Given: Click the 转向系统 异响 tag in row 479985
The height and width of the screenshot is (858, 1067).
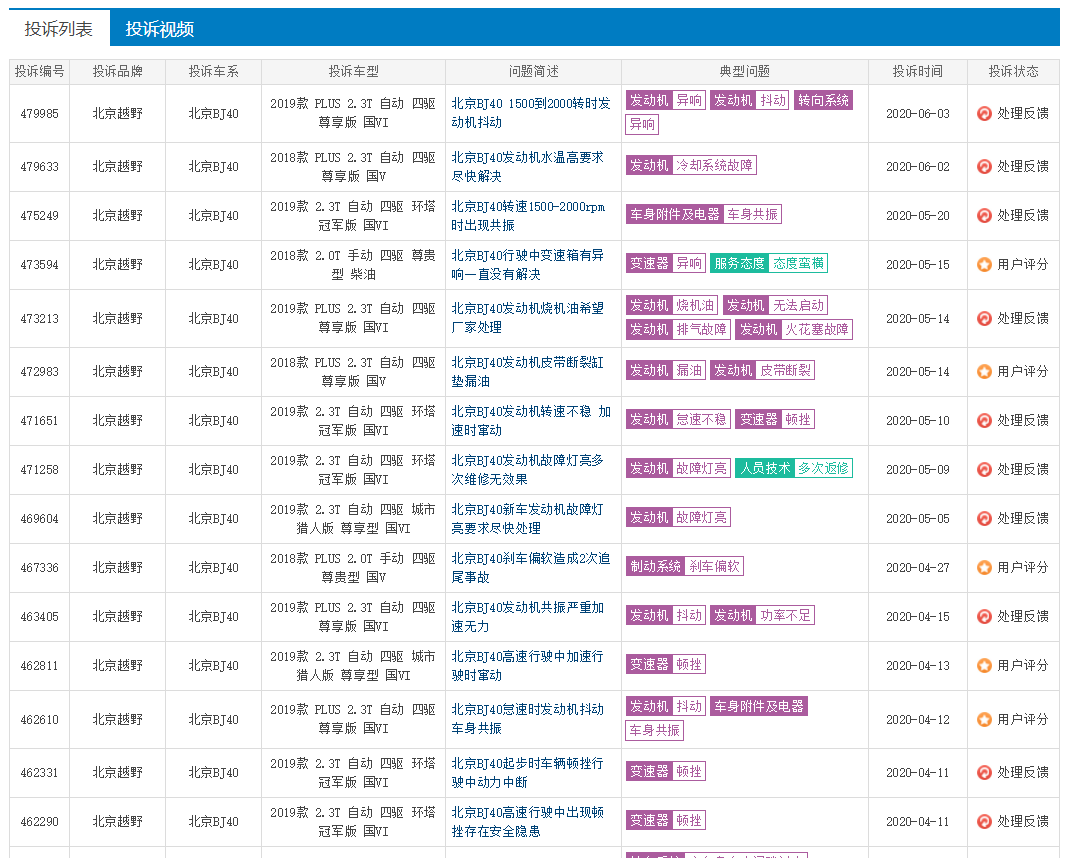Looking at the screenshot, I should (x=823, y=101).
